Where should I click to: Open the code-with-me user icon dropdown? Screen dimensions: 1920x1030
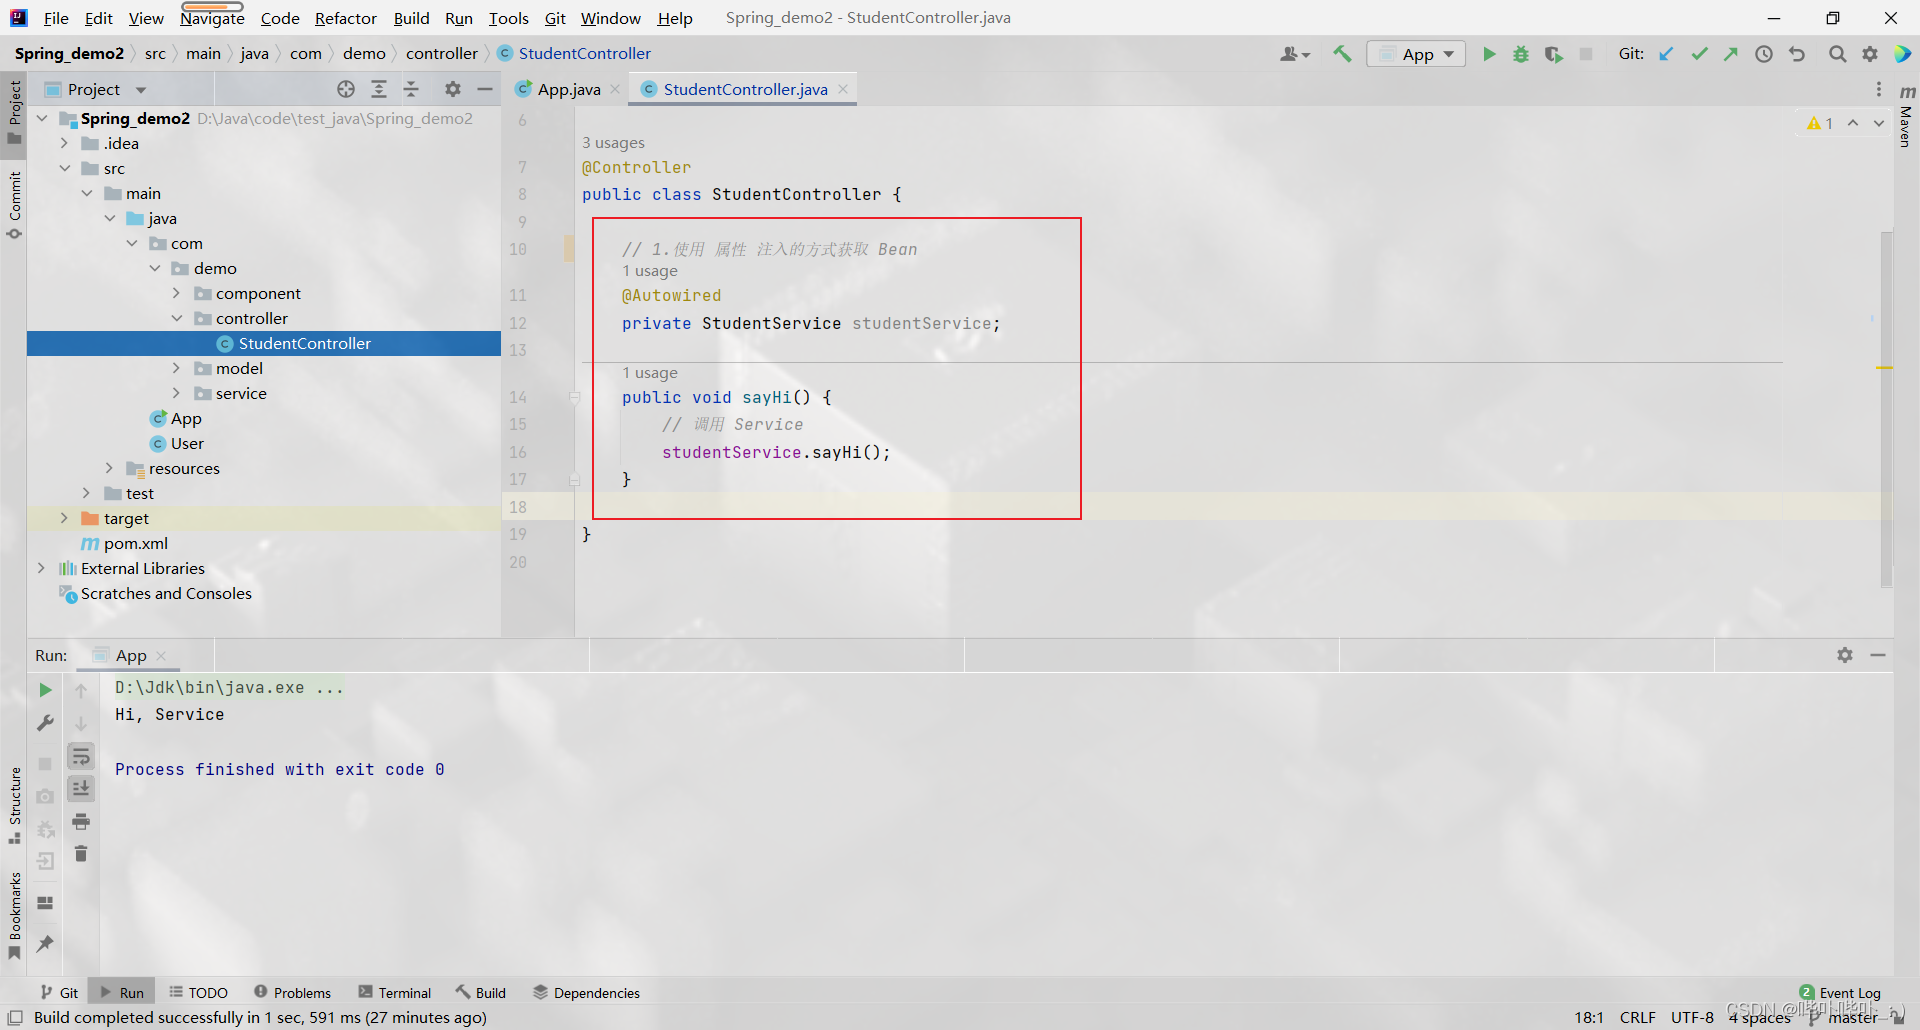click(x=1295, y=54)
